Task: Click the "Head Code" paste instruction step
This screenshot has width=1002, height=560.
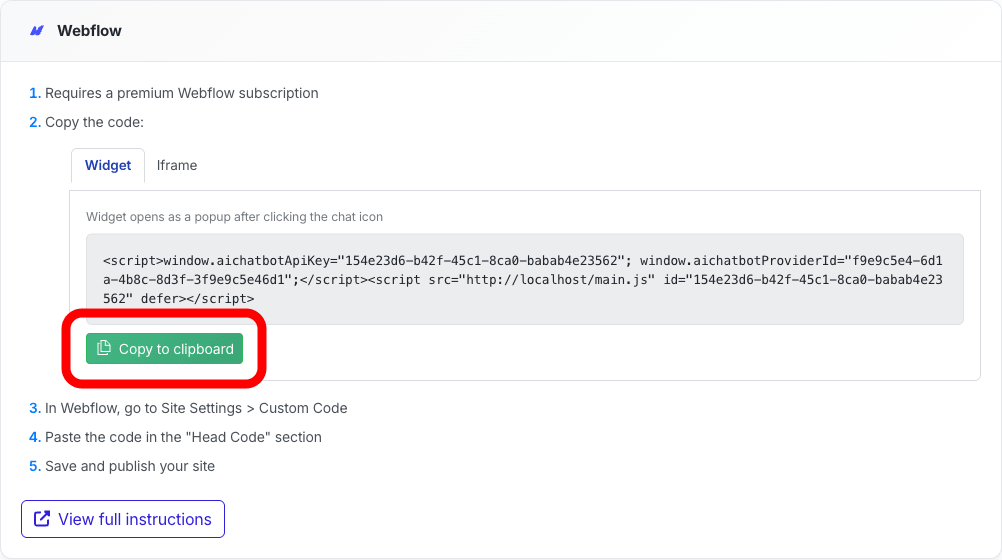Action: [x=183, y=437]
